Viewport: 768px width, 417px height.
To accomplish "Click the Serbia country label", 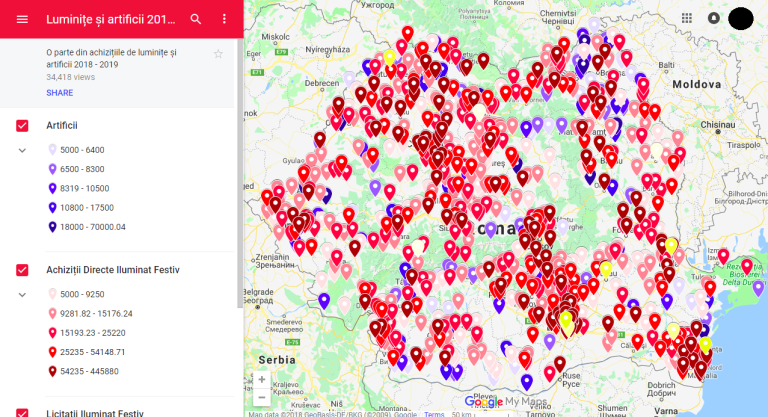I will tap(277, 360).
